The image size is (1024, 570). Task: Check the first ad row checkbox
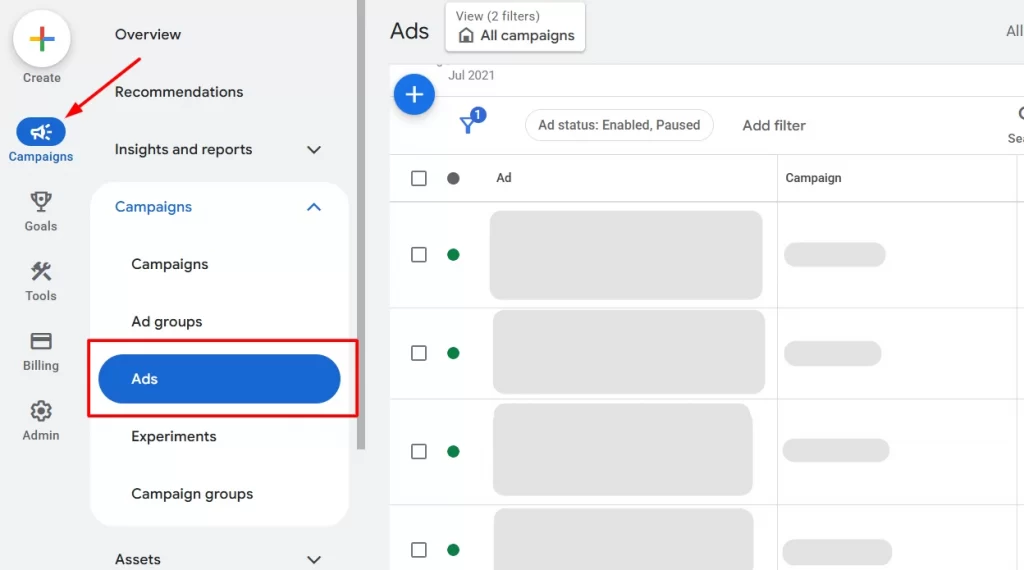[x=419, y=255]
